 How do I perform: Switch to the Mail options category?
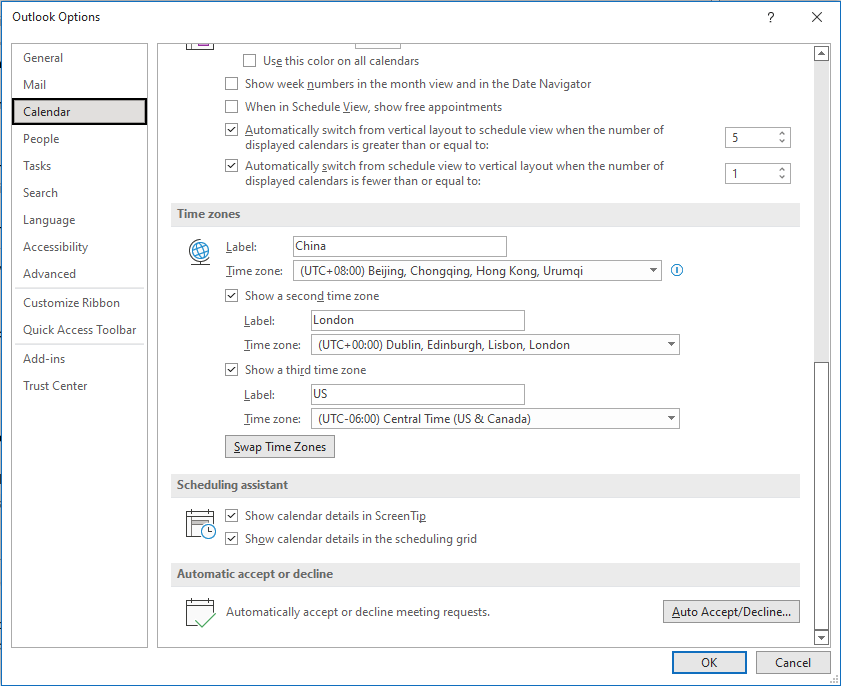(35, 85)
